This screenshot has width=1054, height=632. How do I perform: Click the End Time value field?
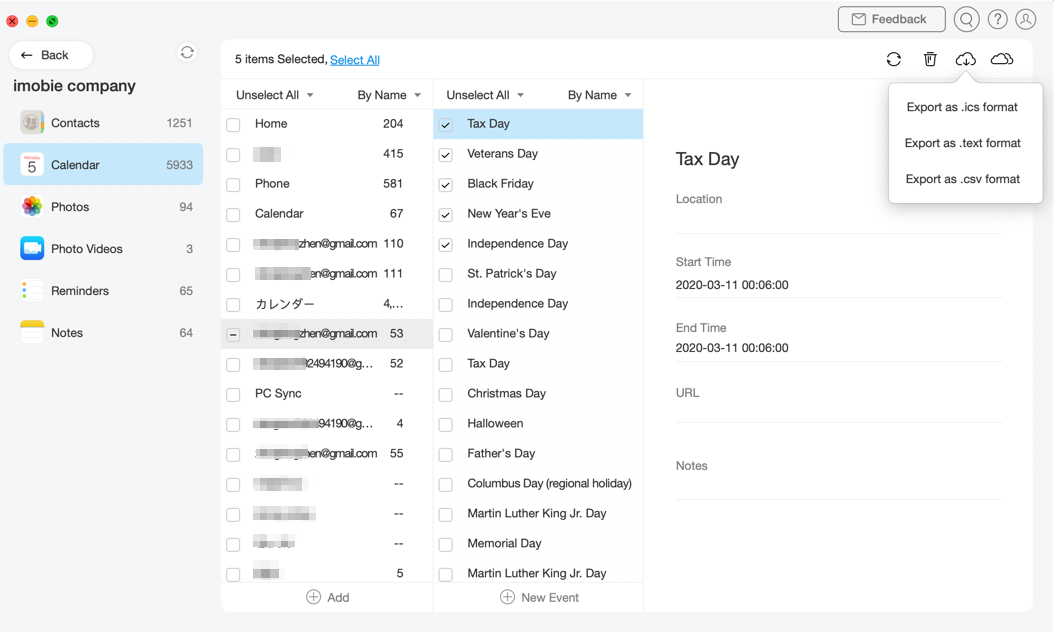[x=839, y=348]
